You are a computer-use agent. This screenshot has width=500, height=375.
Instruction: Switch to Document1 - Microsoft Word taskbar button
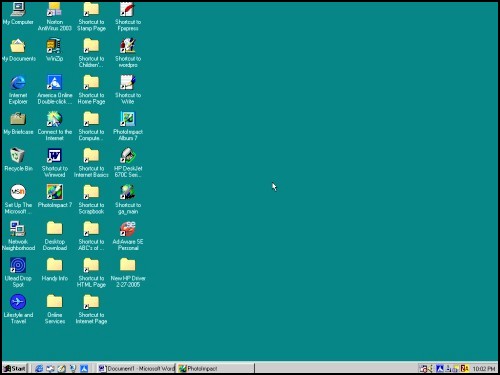[136, 368]
